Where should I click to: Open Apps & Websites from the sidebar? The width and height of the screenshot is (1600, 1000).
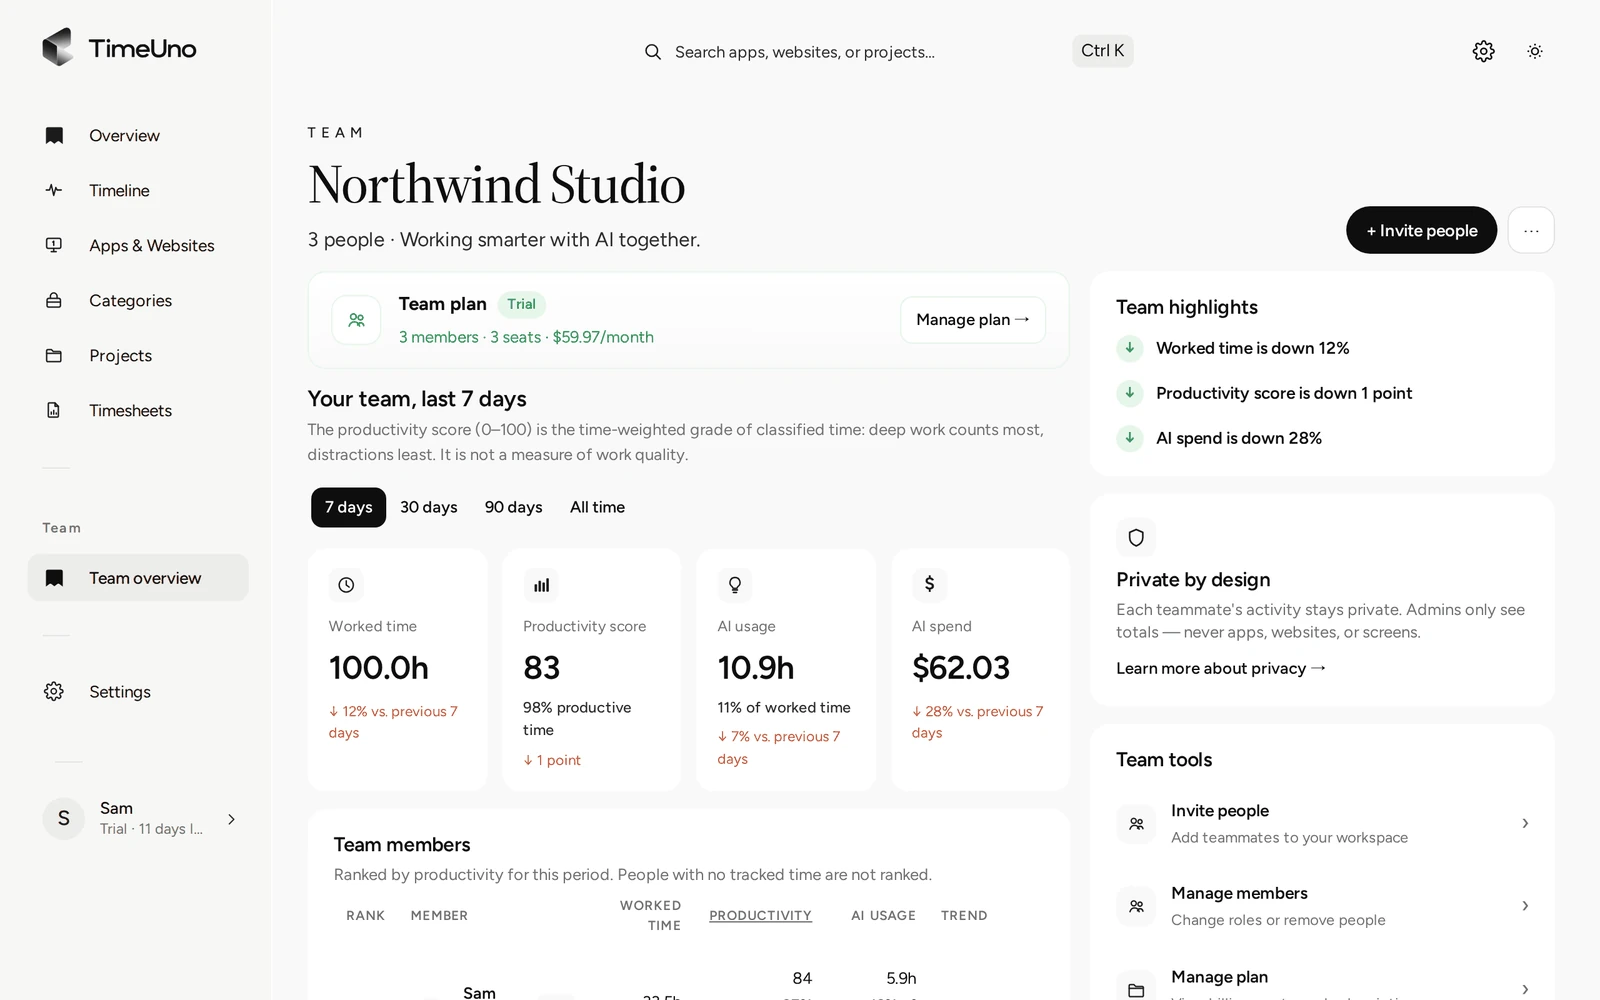tap(138, 245)
